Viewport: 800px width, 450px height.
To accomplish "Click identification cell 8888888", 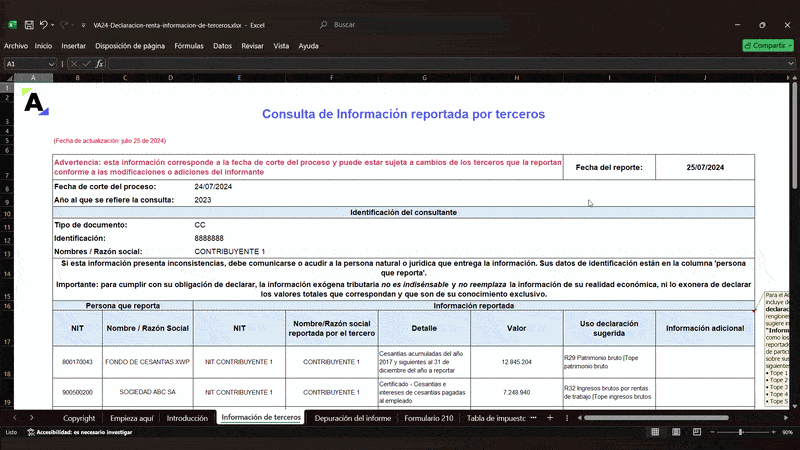I will pyautogui.click(x=209, y=238).
